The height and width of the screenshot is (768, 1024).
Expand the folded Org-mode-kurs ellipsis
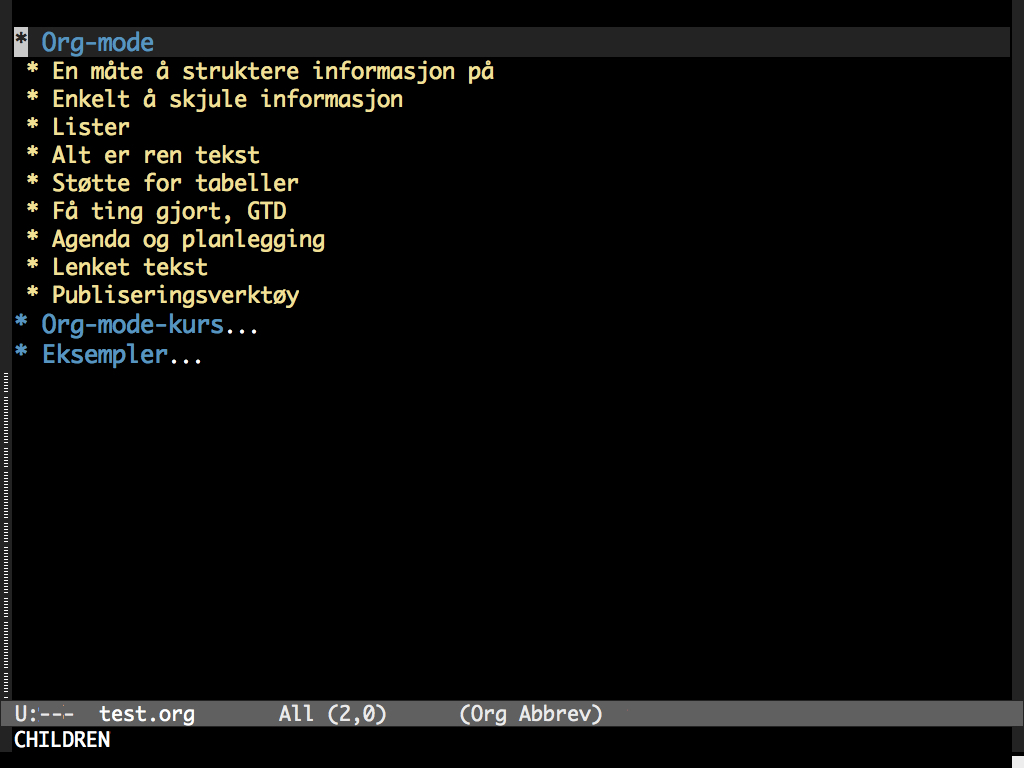click(x=242, y=326)
